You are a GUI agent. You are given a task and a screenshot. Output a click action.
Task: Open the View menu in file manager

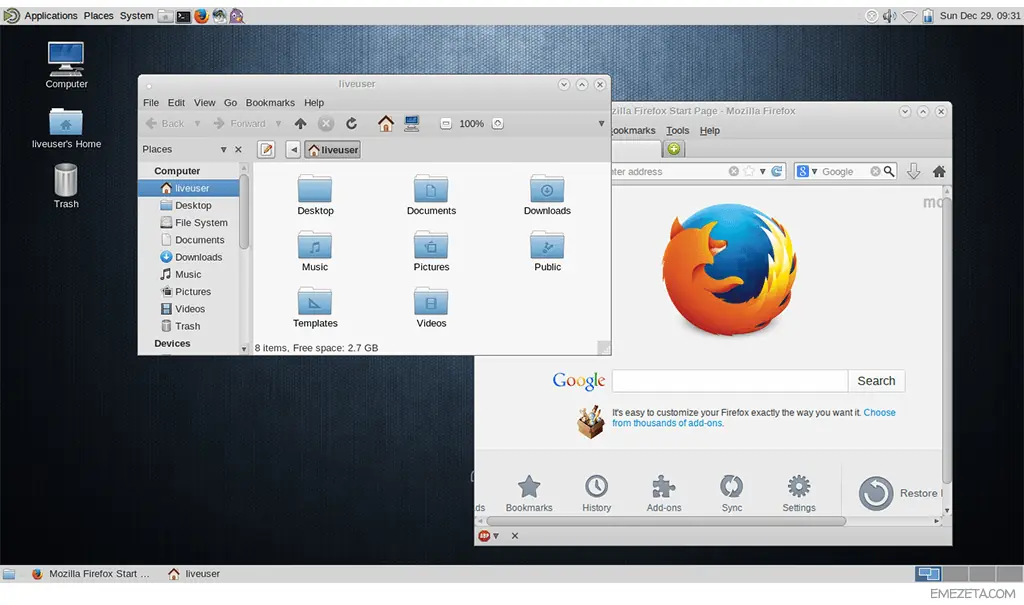click(204, 103)
